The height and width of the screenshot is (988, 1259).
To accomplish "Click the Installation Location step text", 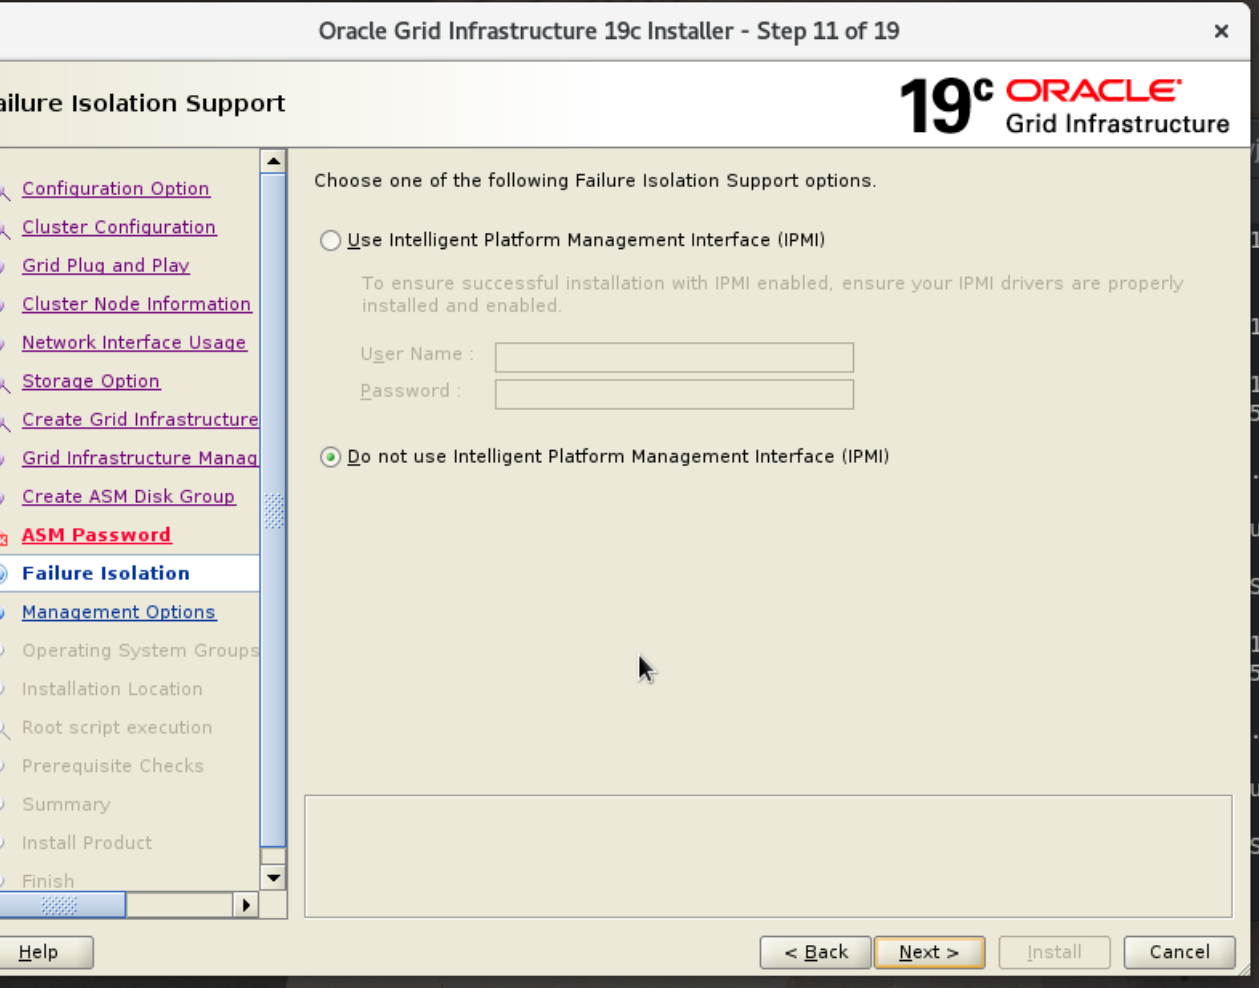I will (x=112, y=689).
